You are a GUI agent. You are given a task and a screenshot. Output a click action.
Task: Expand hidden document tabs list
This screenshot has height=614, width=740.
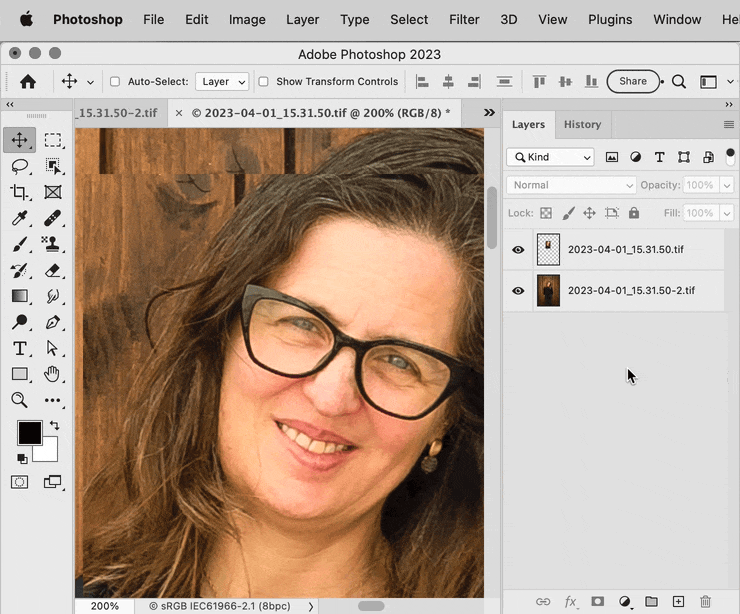point(489,113)
